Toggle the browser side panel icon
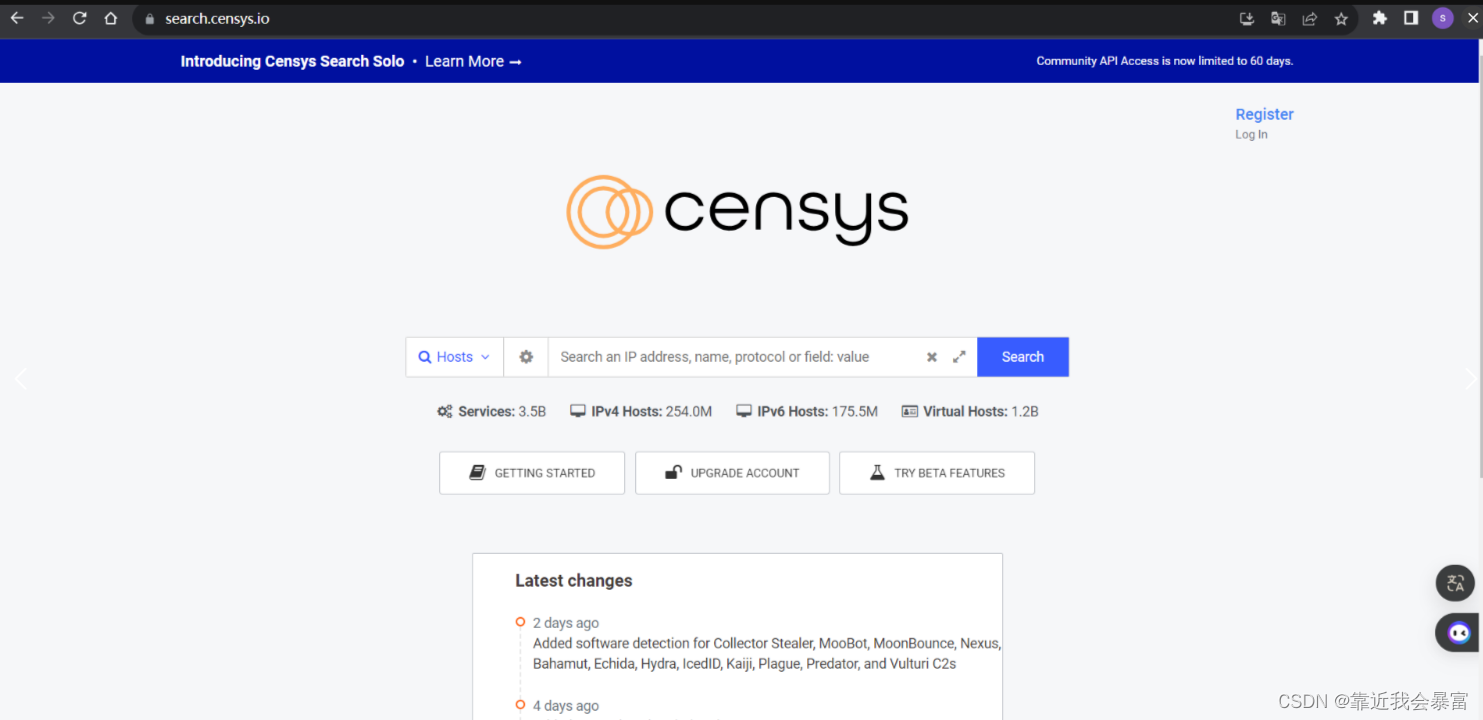Image resolution: width=1483 pixels, height=720 pixels. (x=1411, y=18)
